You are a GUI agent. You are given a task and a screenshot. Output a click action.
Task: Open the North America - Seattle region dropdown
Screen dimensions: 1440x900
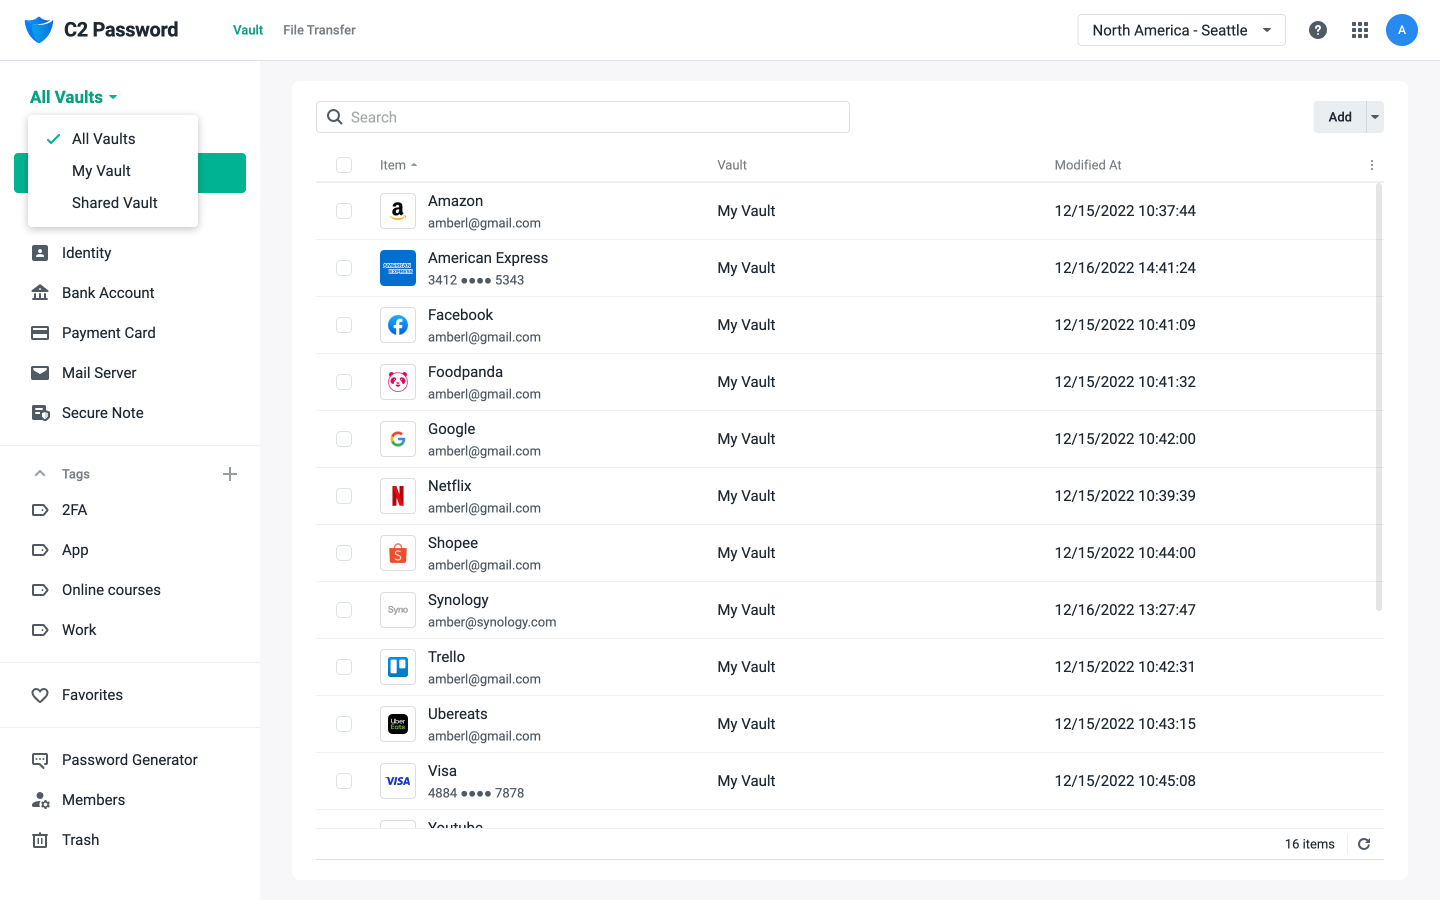(x=1180, y=30)
